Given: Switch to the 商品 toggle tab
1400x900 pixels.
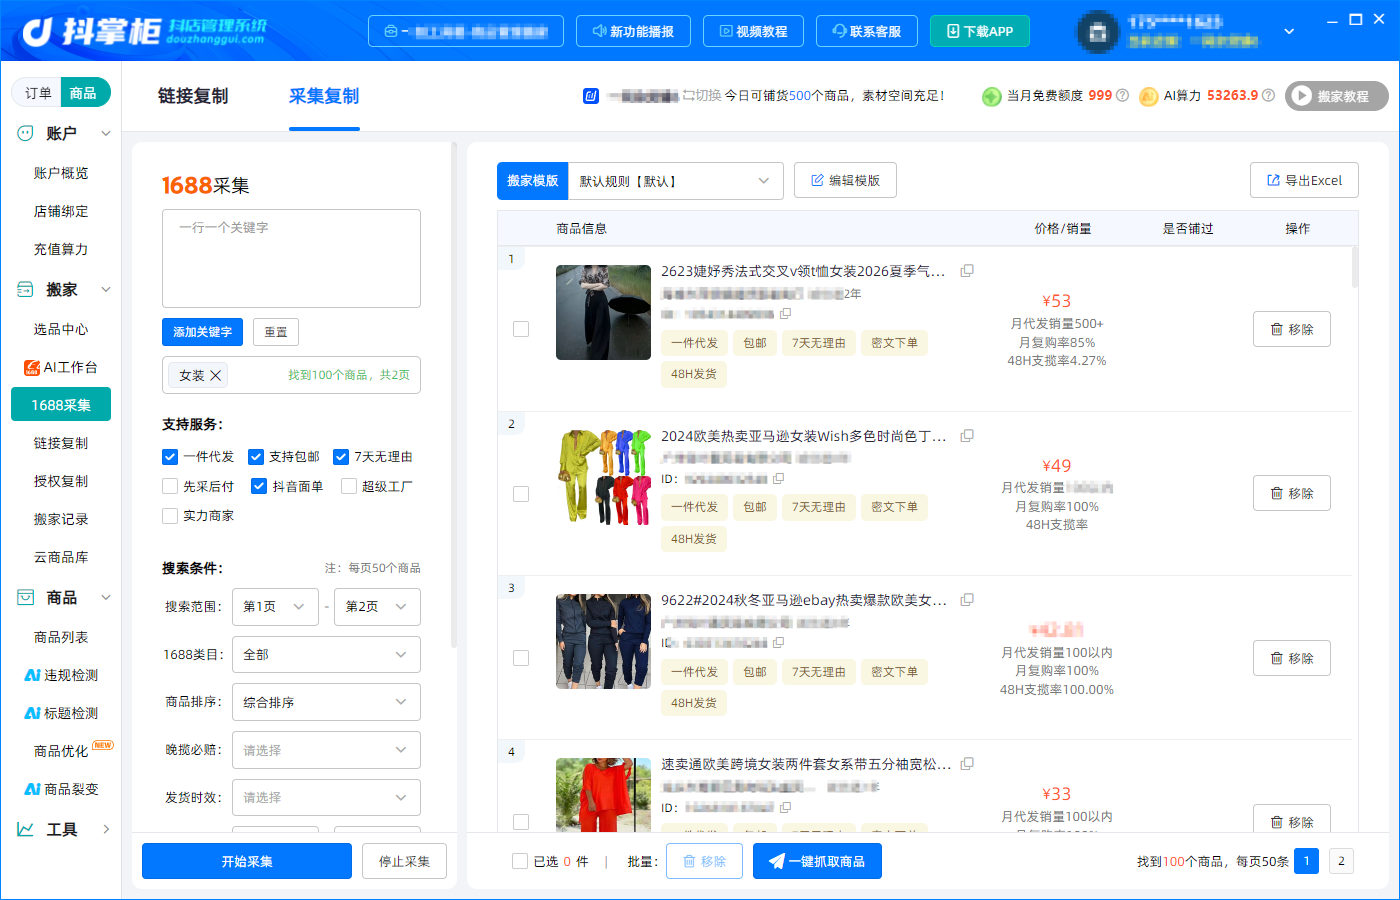Looking at the screenshot, I should [x=84, y=93].
